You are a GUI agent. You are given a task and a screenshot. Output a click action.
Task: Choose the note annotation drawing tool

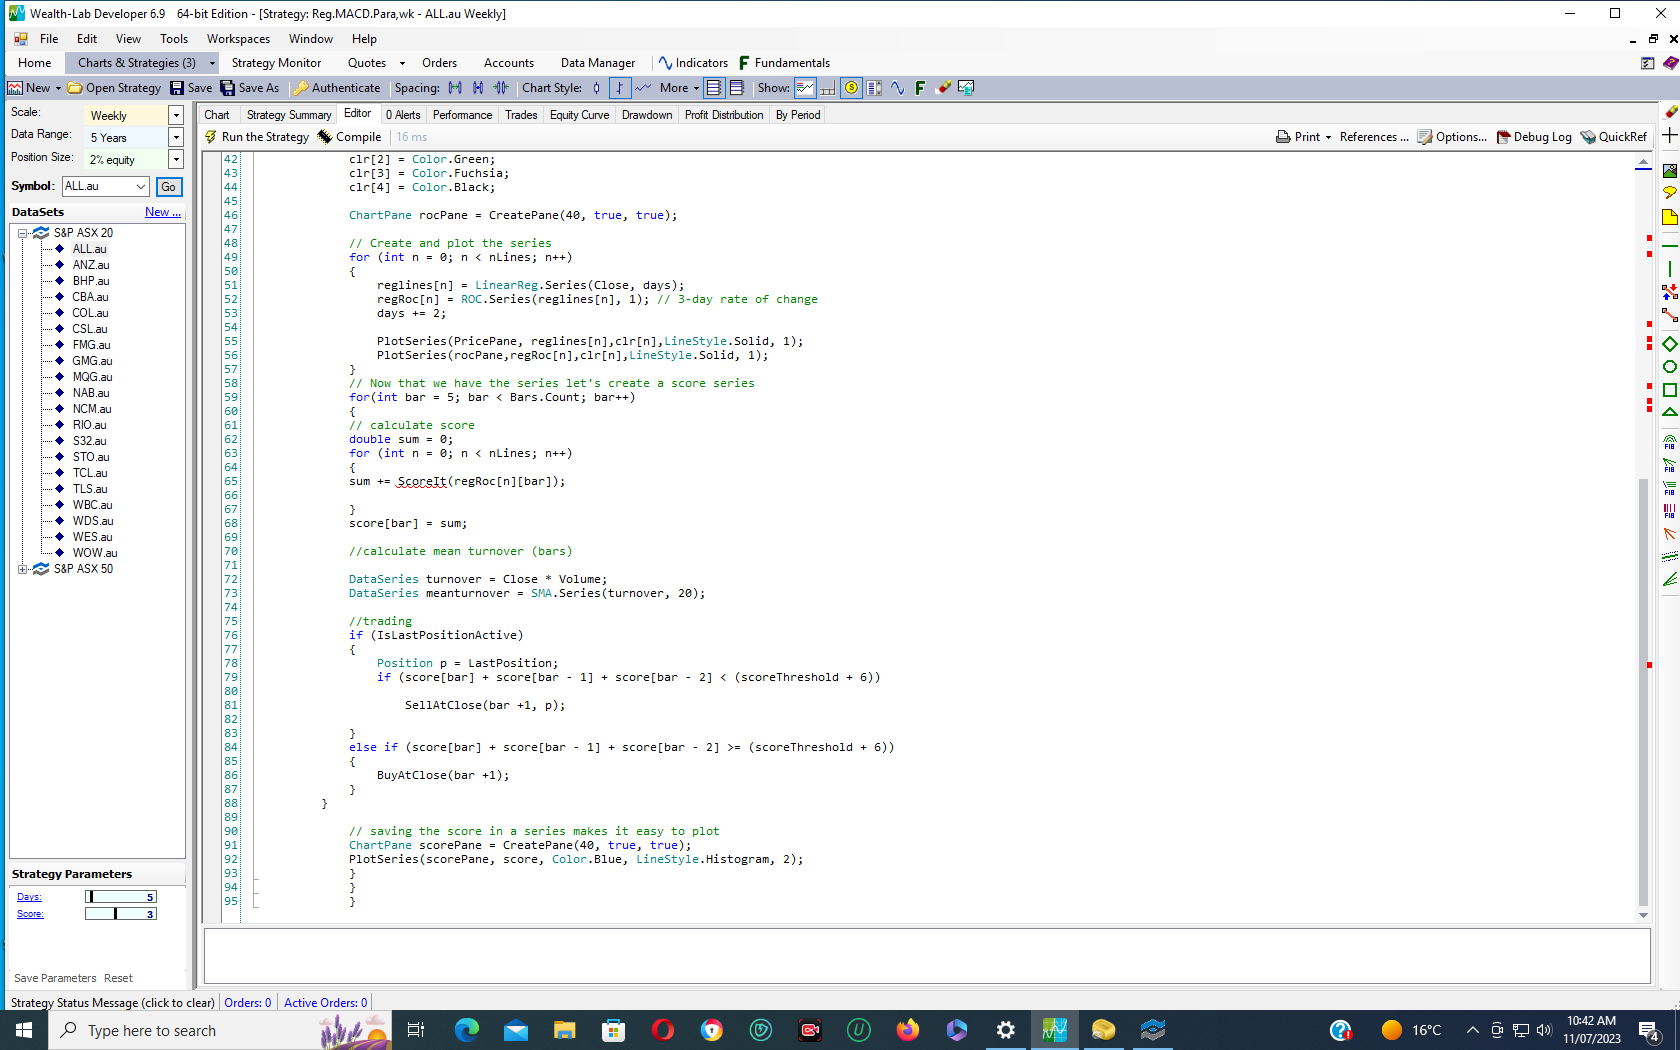coord(1669,217)
